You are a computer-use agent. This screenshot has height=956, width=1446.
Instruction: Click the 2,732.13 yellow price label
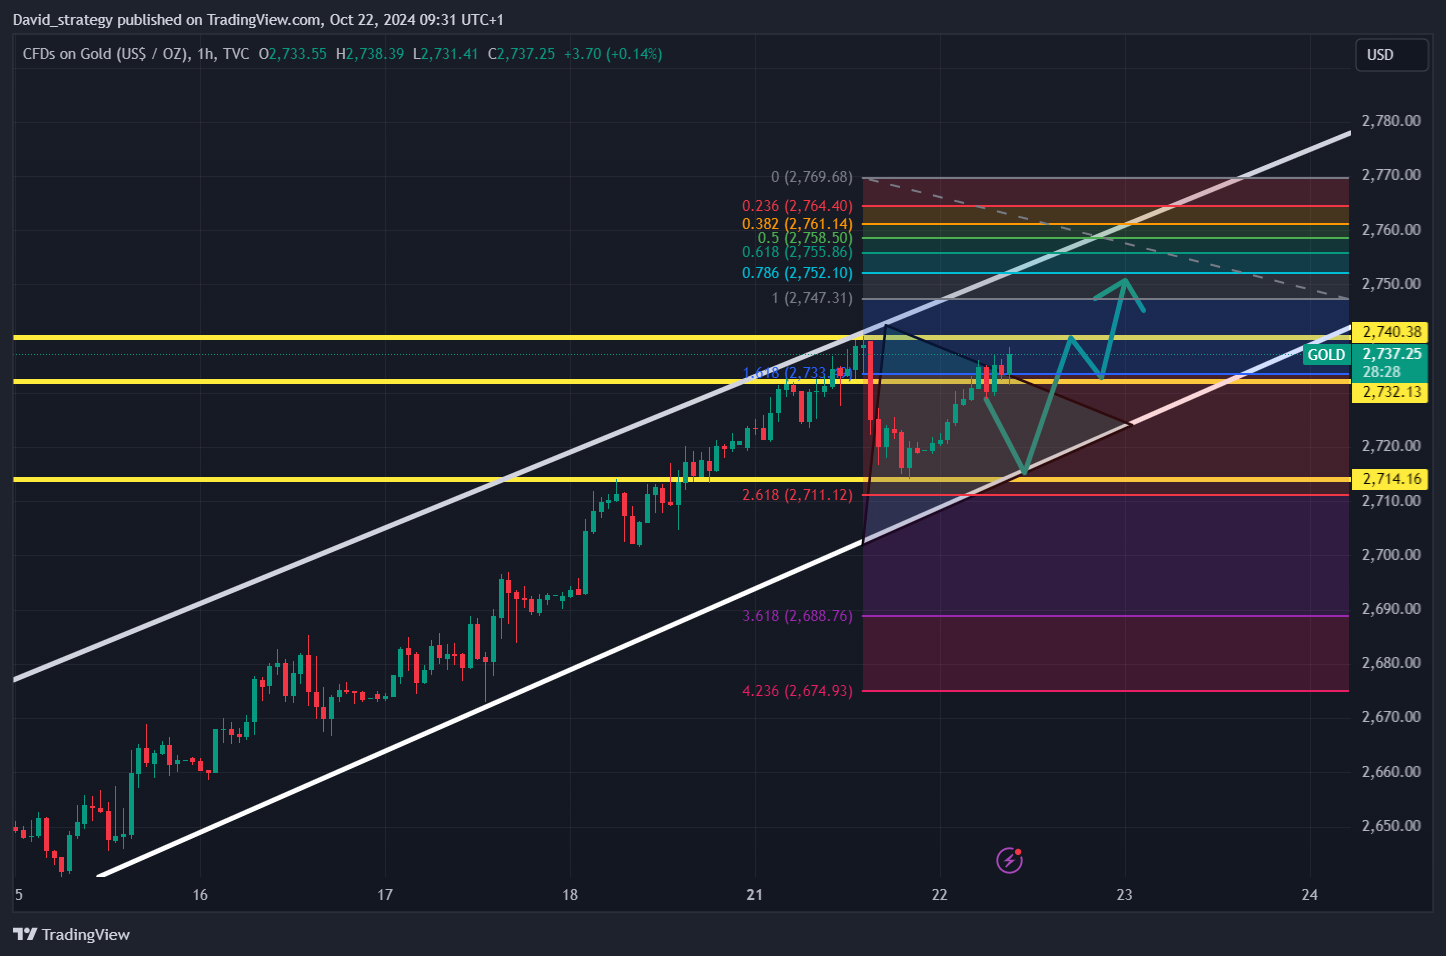point(1392,392)
